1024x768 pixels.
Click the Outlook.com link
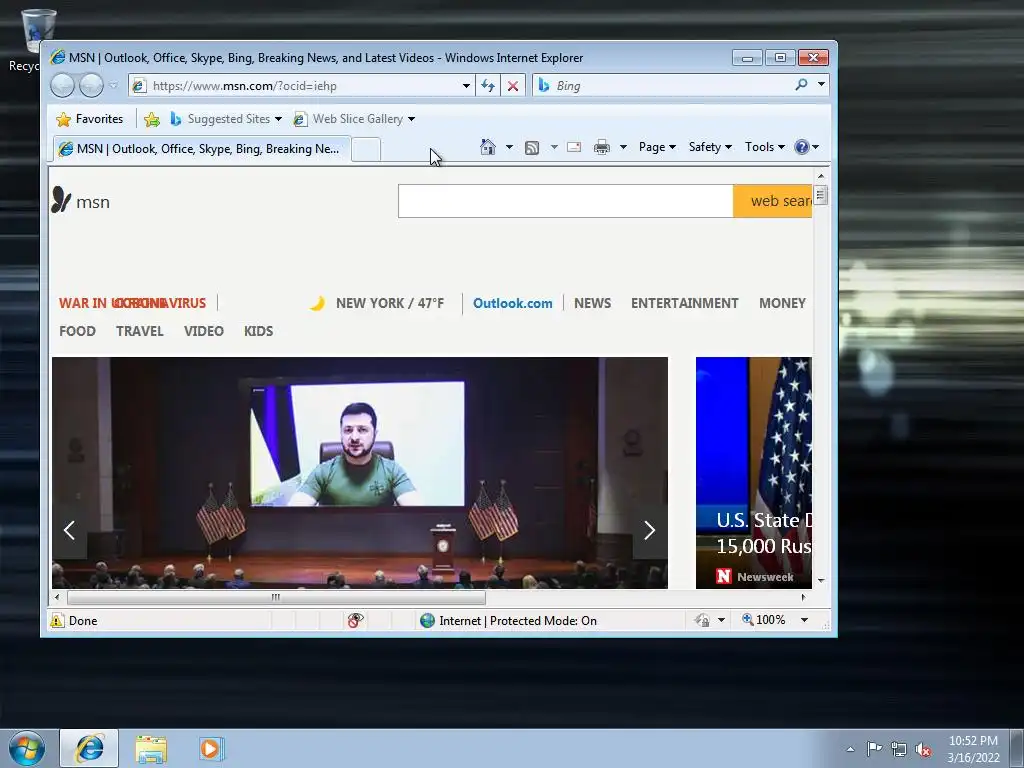coord(513,303)
